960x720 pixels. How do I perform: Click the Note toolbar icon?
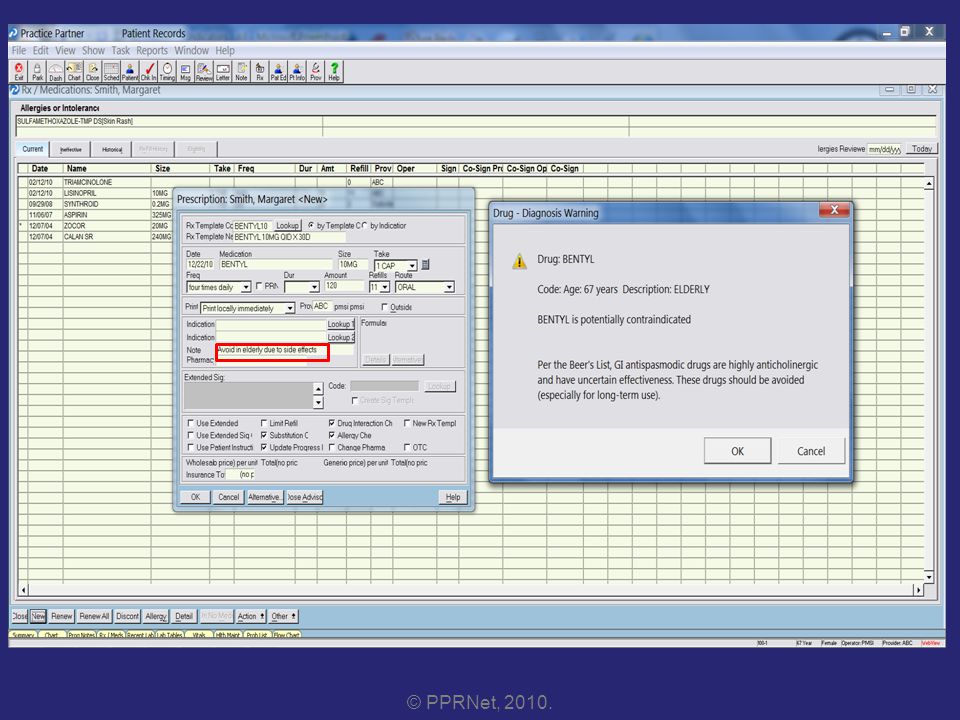[x=241, y=71]
